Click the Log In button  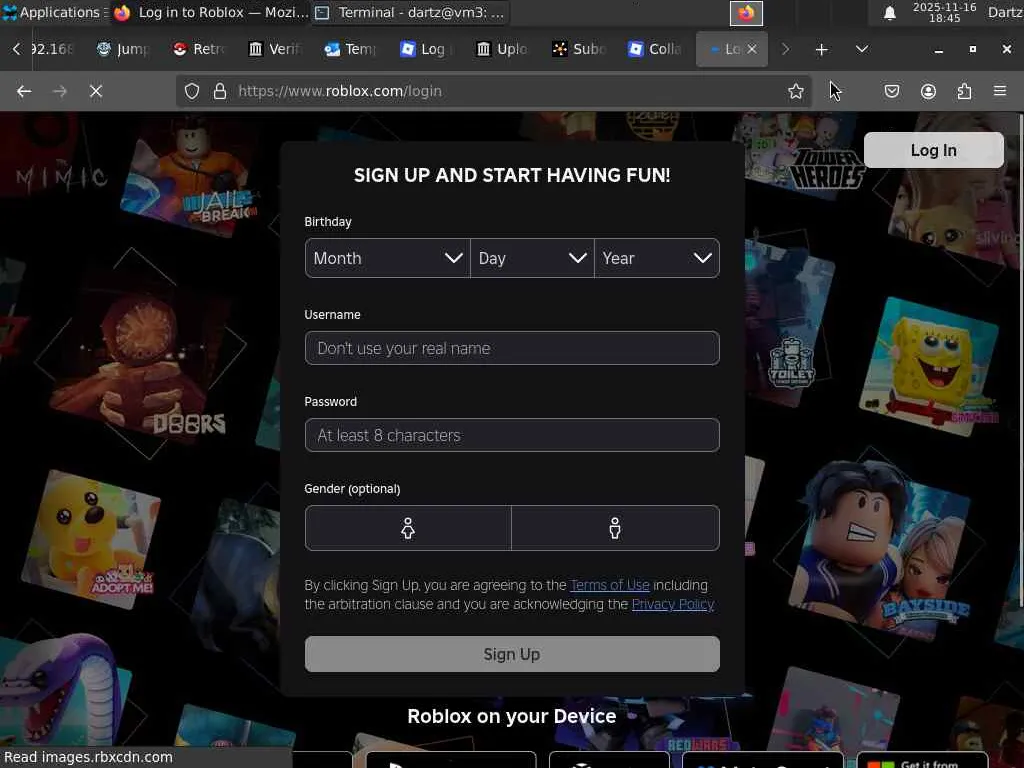click(x=933, y=150)
